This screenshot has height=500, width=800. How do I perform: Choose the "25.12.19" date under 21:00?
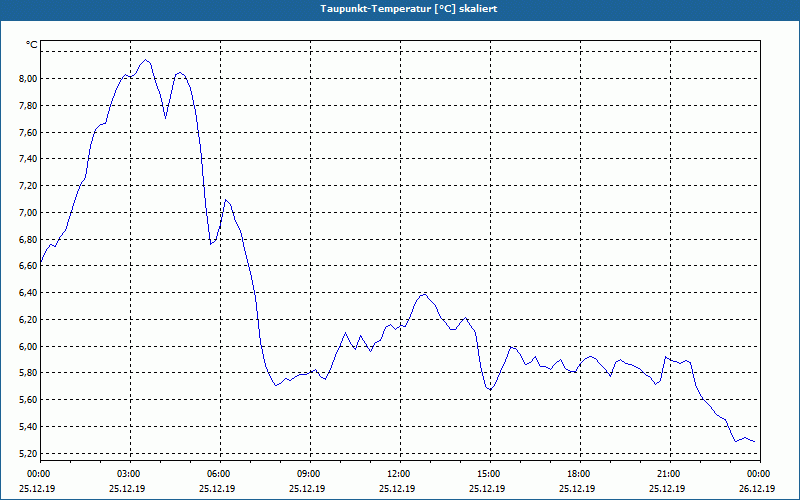667,488
